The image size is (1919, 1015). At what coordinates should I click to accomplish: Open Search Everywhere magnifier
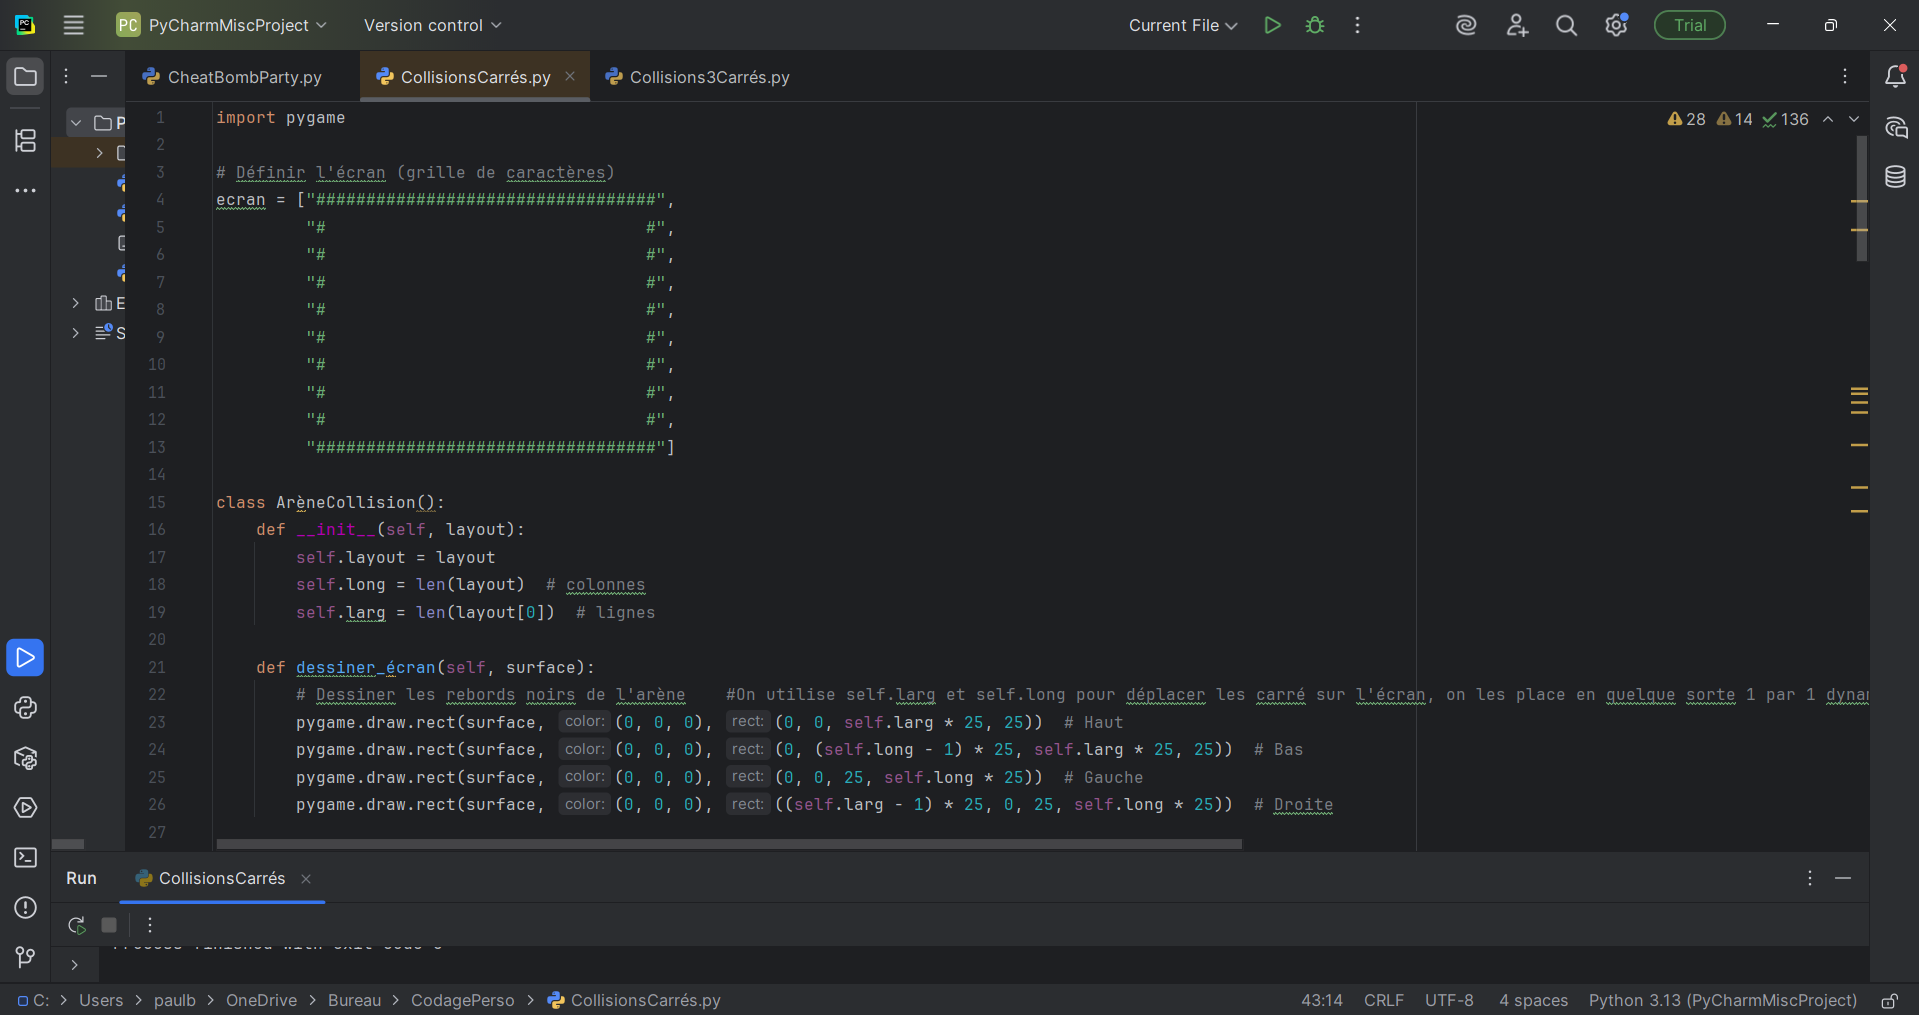(x=1566, y=25)
